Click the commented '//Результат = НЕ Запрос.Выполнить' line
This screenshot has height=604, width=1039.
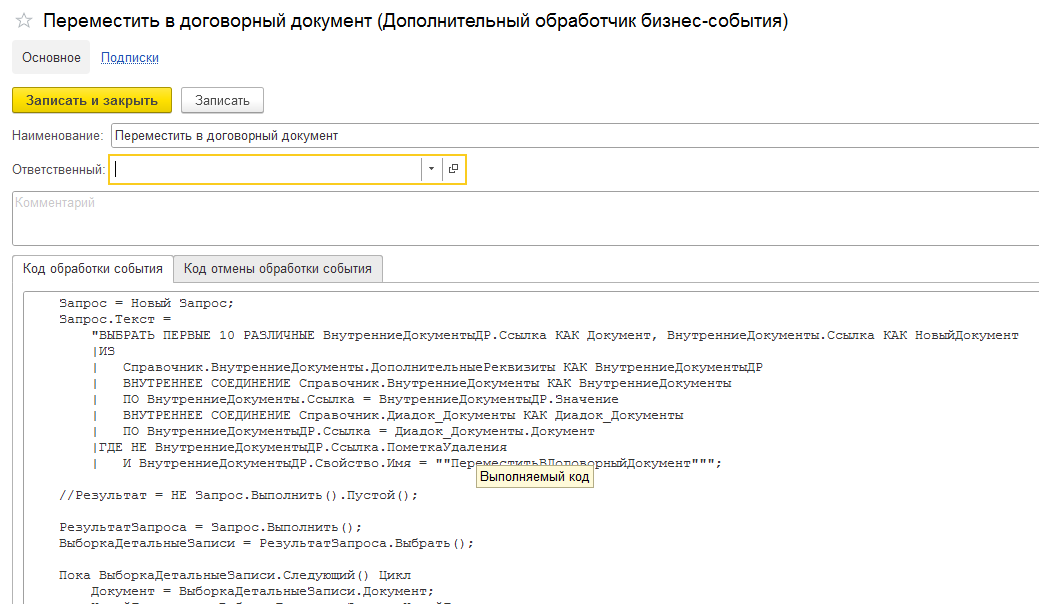click(x=239, y=495)
